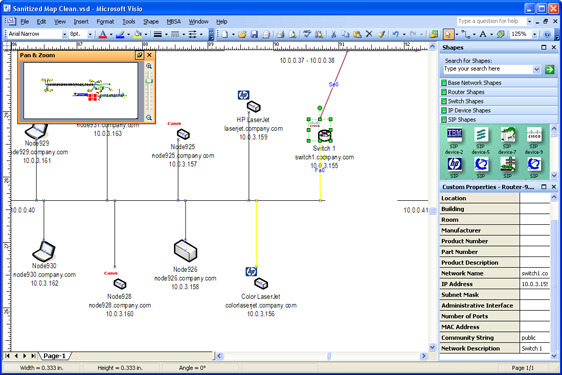Select the Page-1 sheet tab
This screenshot has height=375, width=562.
[54, 356]
